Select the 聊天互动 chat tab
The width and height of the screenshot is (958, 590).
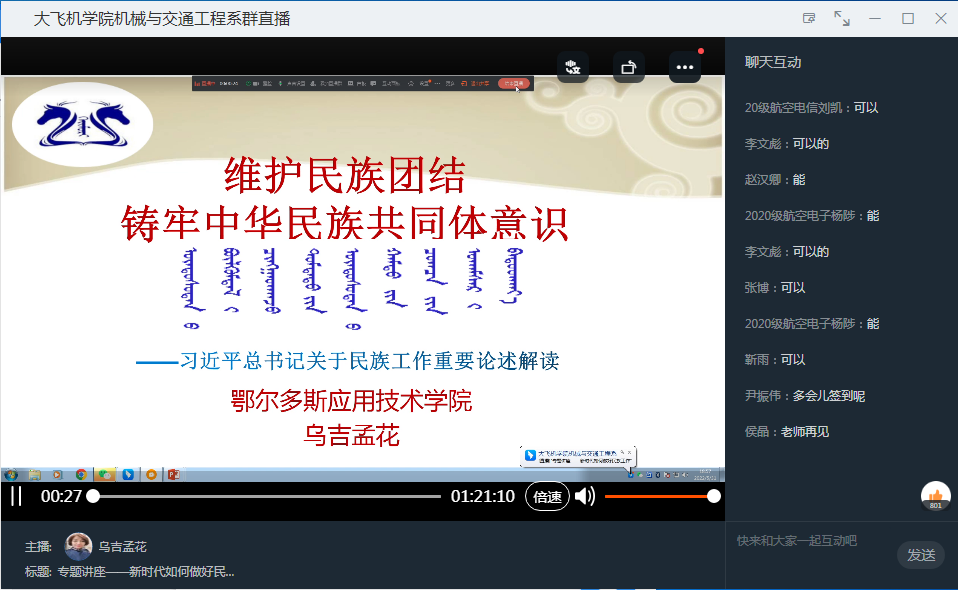point(773,62)
